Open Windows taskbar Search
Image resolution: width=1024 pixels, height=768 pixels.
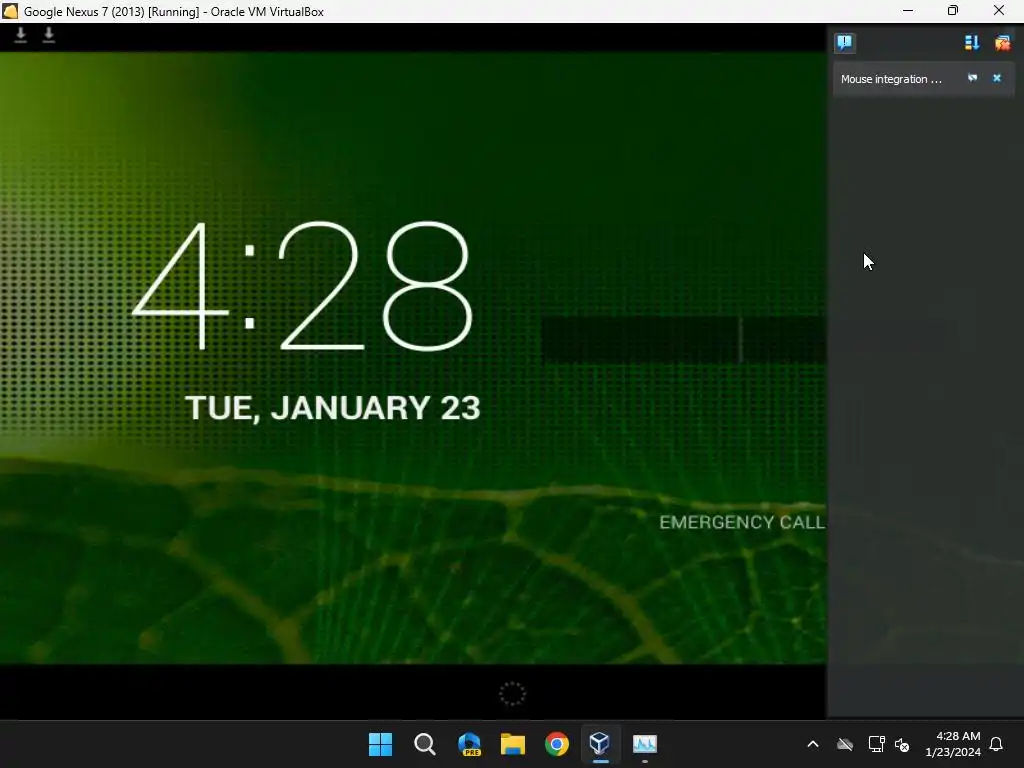pyautogui.click(x=424, y=744)
